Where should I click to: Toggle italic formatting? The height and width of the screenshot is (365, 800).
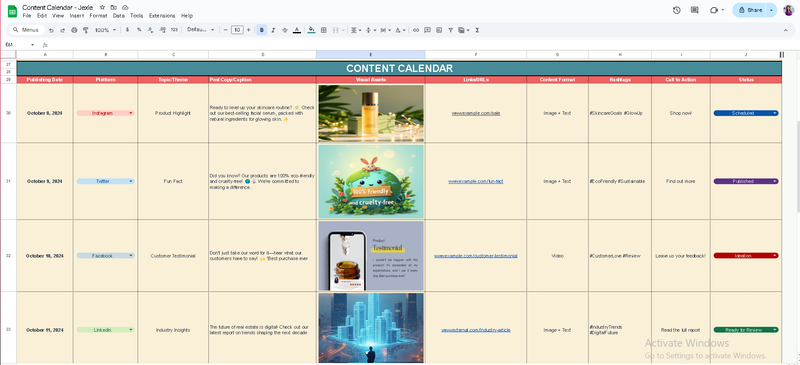273,30
